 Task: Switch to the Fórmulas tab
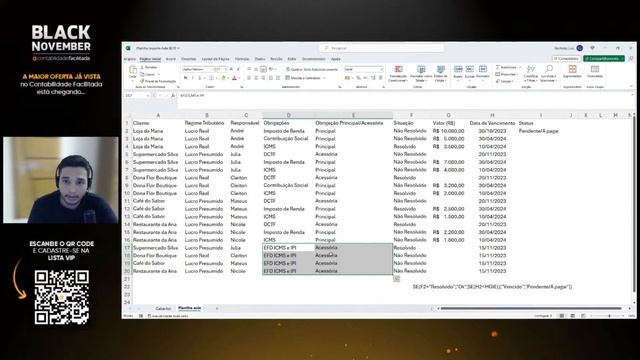(242, 59)
